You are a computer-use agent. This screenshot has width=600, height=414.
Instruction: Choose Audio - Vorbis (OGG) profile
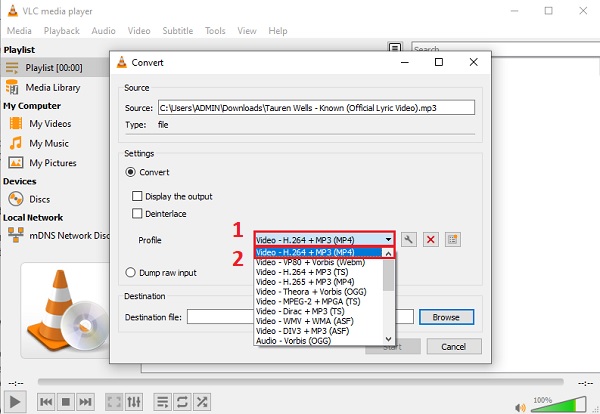point(318,341)
